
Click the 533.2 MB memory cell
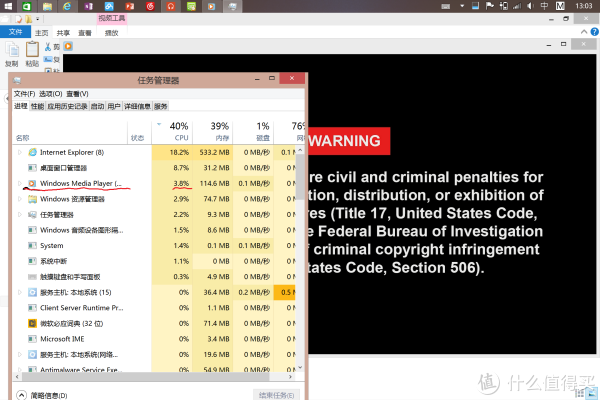[214, 152]
